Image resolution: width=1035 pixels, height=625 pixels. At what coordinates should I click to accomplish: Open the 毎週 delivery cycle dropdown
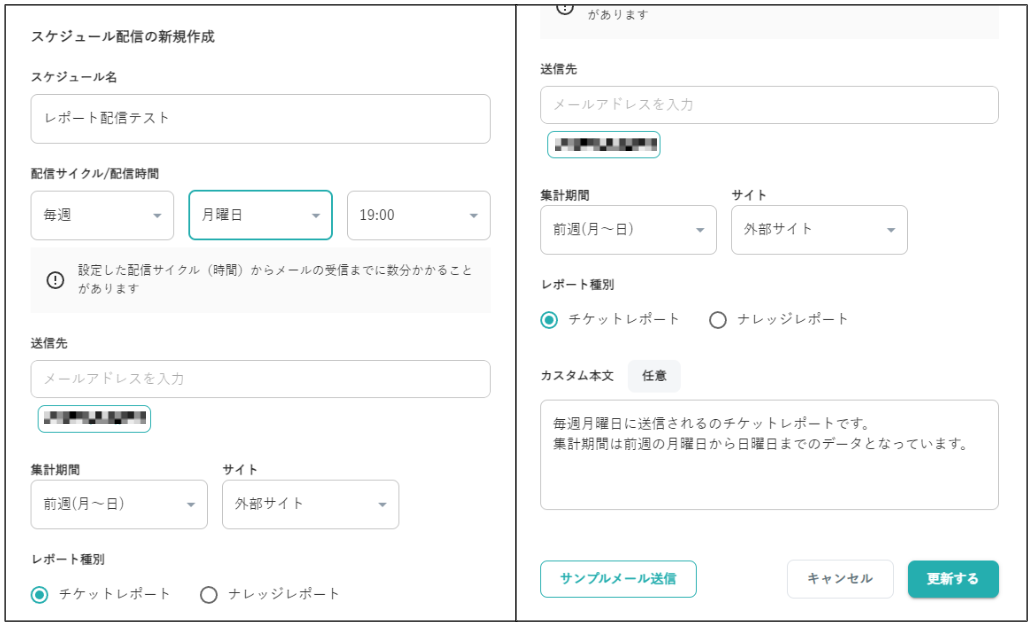point(101,215)
